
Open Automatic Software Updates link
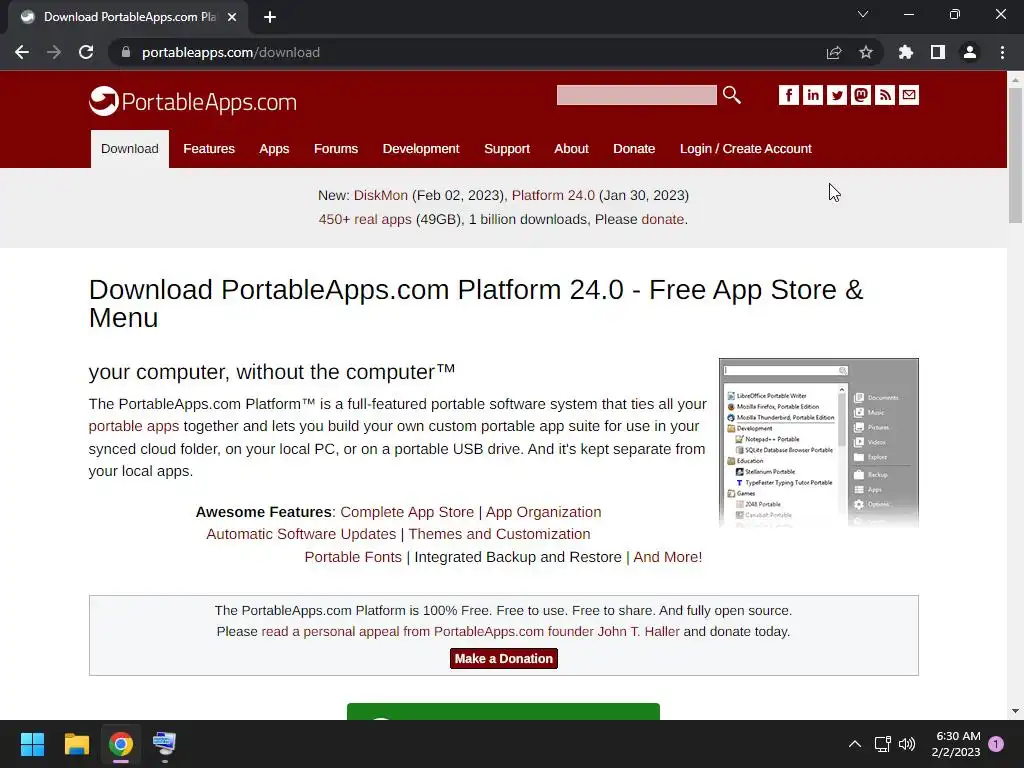(301, 534)
